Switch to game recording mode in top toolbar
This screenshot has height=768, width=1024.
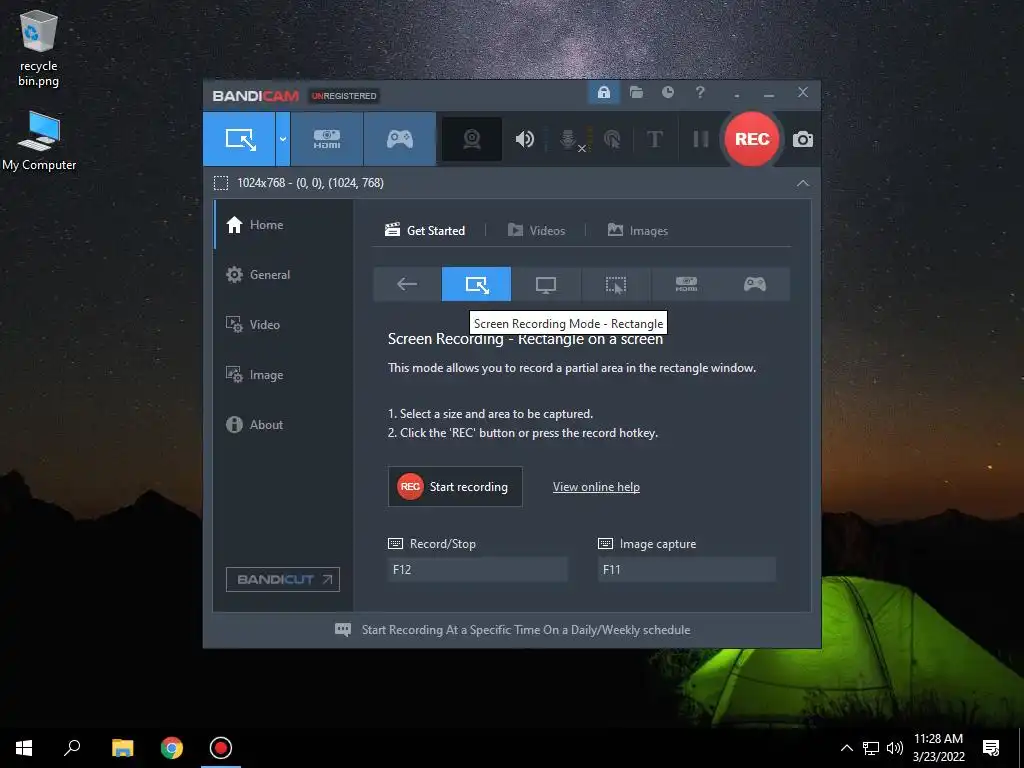coord(400,139)
